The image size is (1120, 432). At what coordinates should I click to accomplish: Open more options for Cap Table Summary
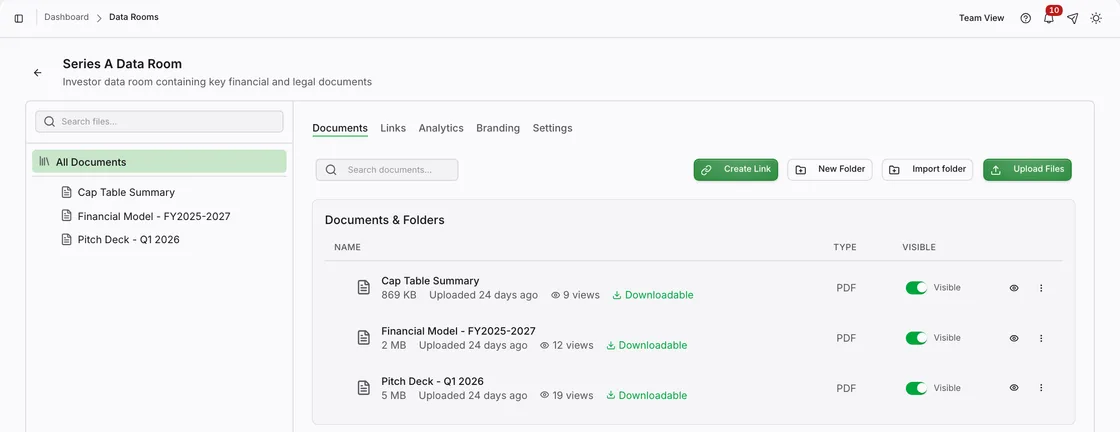(x=1041, y=288)
